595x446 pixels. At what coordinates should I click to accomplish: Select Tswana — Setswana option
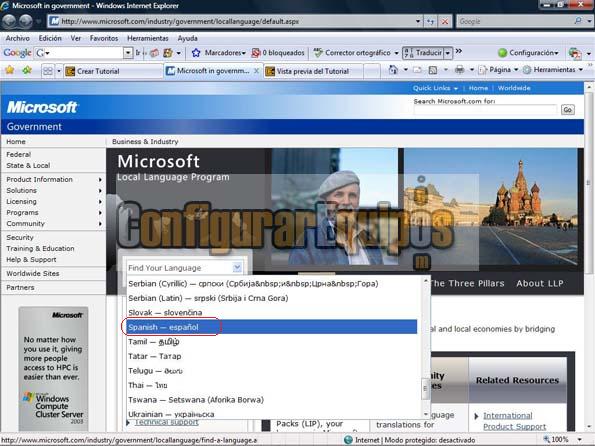[x=272, y=399]
